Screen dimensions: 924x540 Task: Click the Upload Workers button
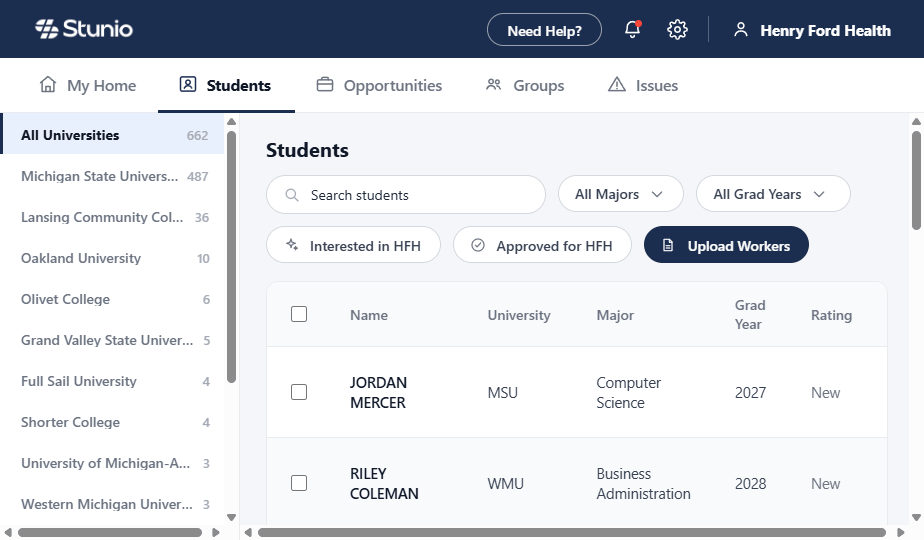(x=726, y=245)
